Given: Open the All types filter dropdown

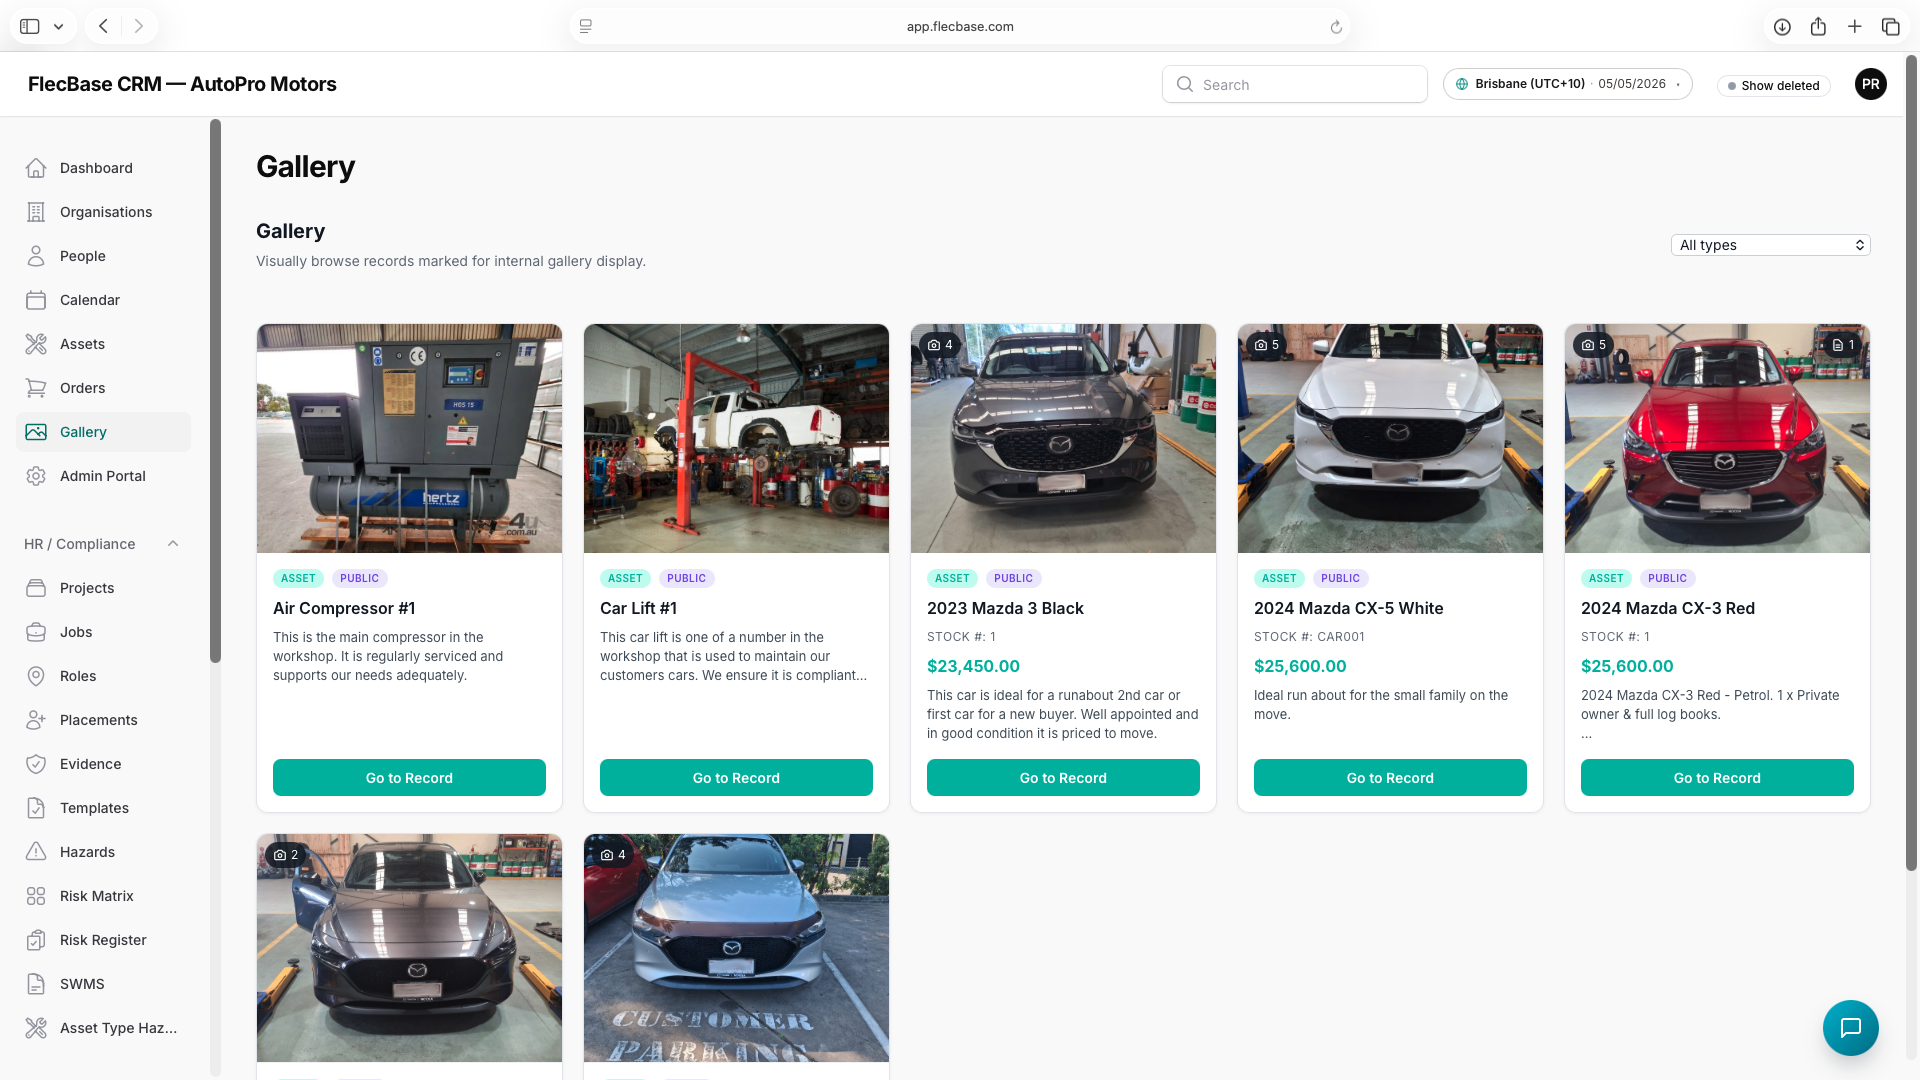Looking at the screenshot, I should point(1770,245).
